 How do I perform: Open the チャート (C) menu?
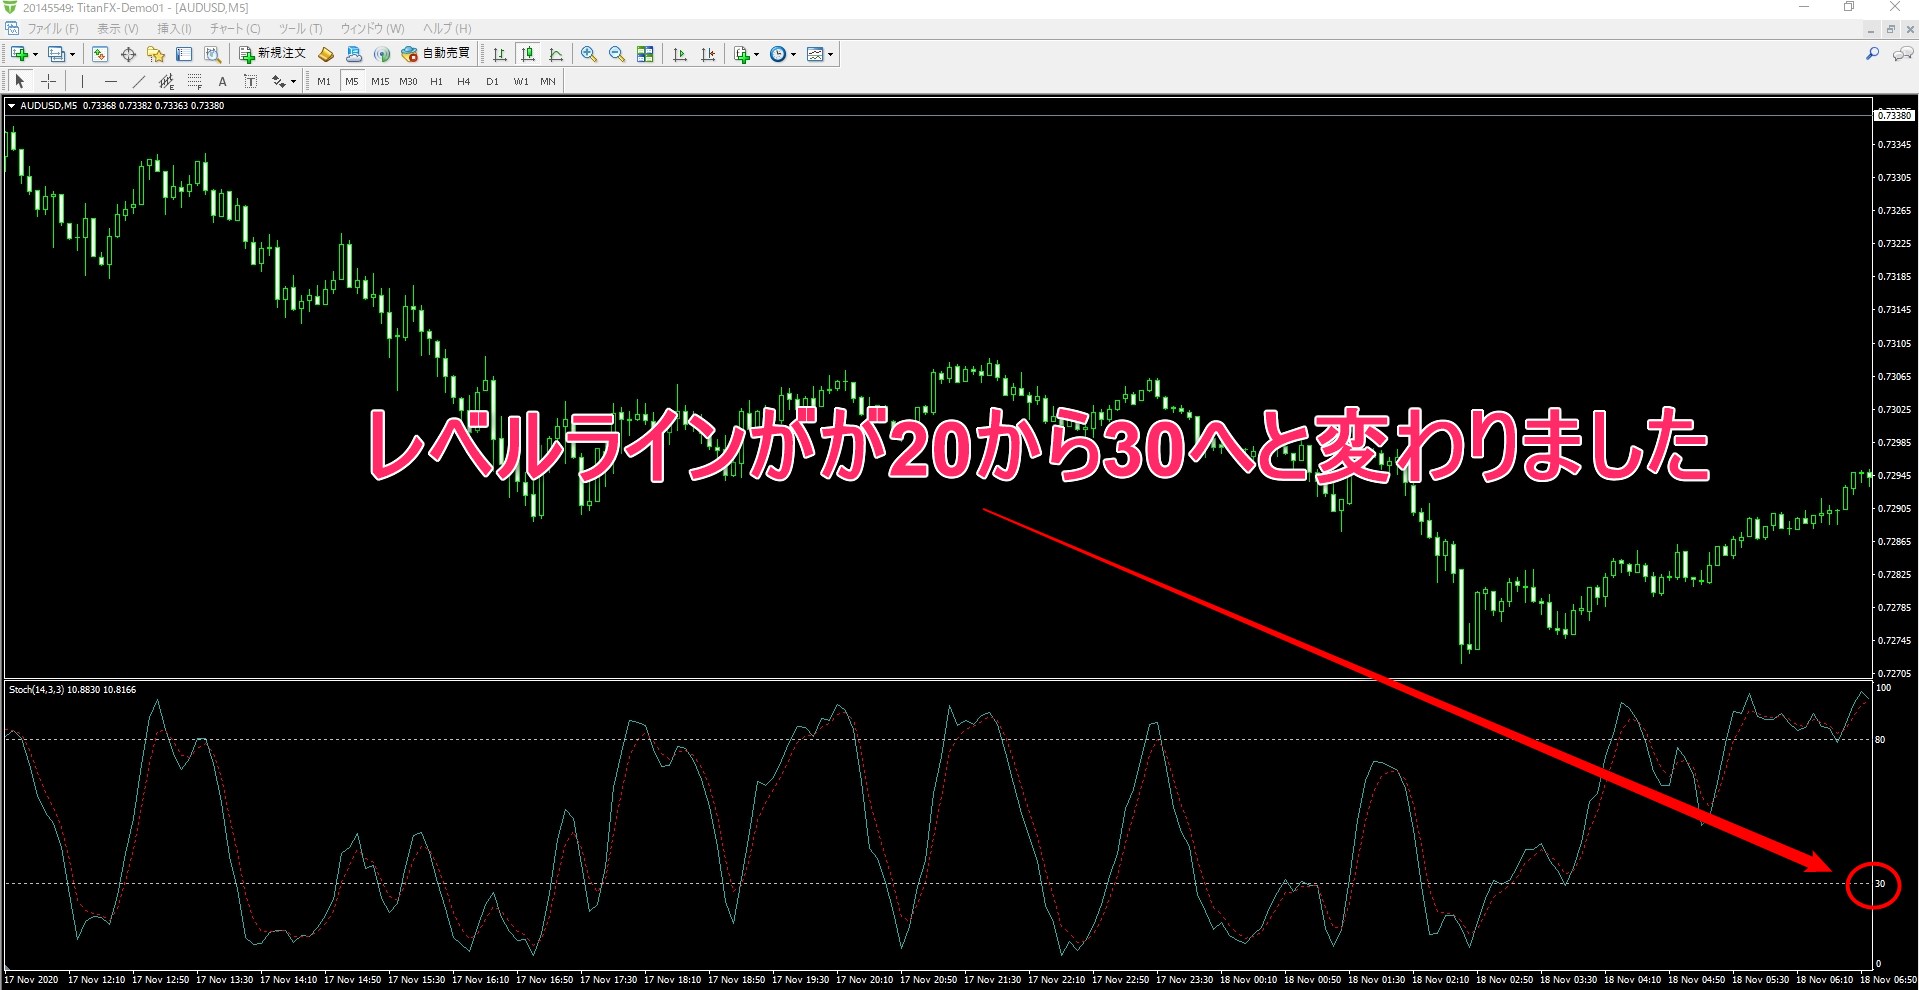point(235,28)
